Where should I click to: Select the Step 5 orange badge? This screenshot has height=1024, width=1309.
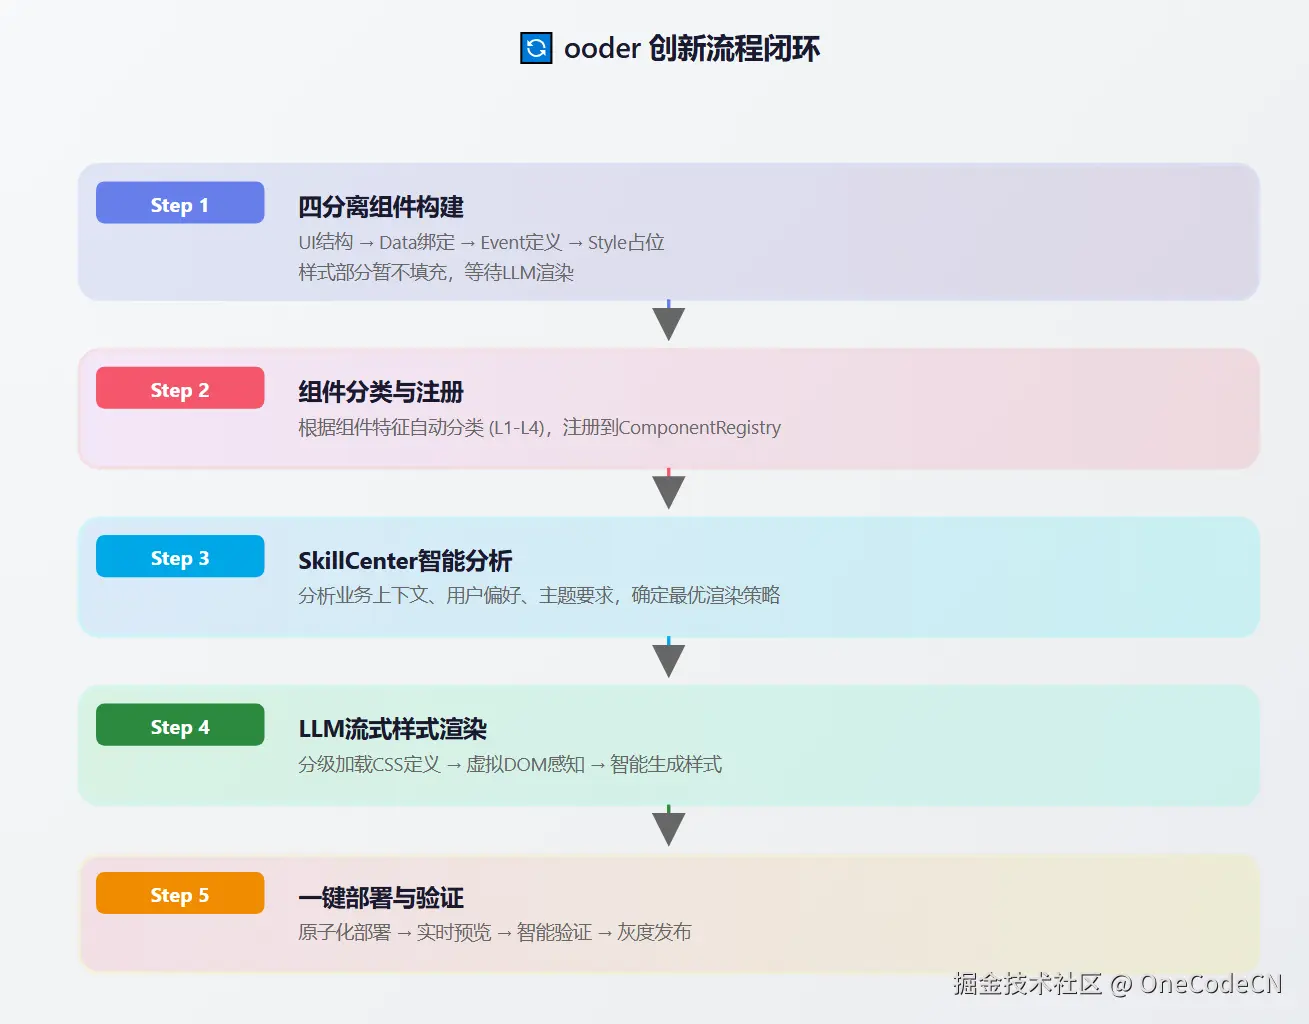click(x=179, y=893)
